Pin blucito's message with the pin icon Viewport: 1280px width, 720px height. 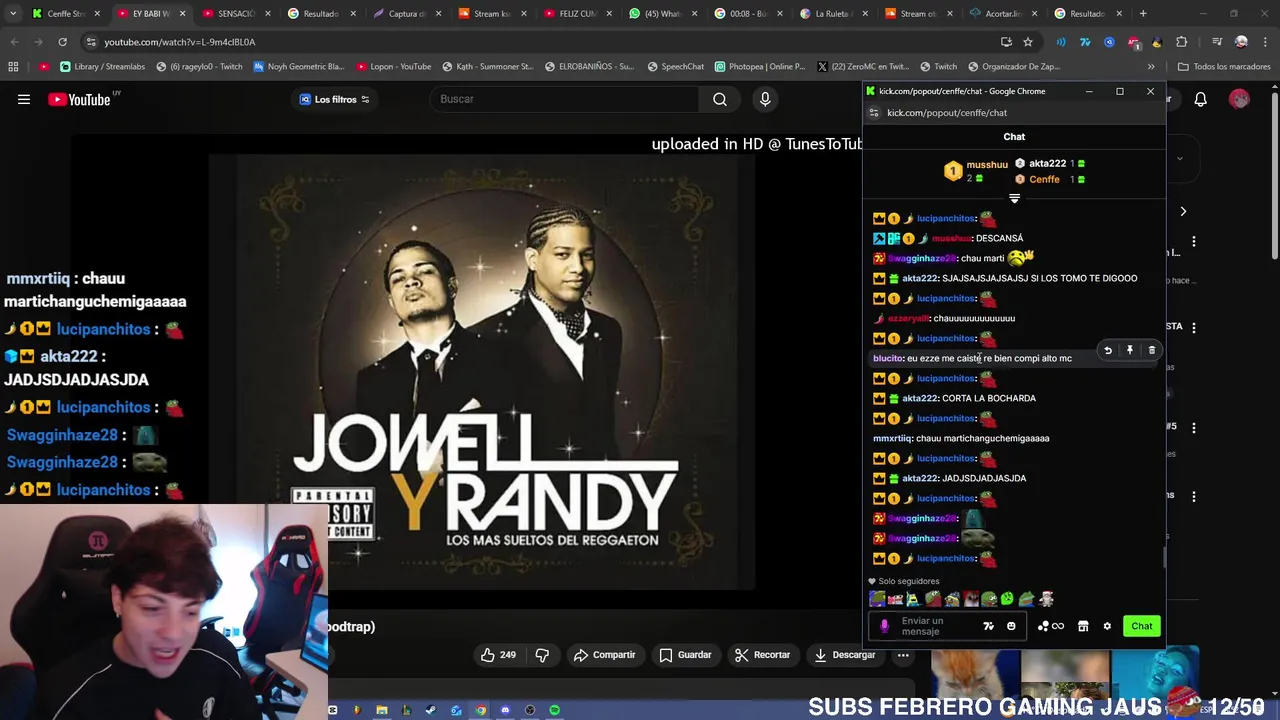(1130, 350)
